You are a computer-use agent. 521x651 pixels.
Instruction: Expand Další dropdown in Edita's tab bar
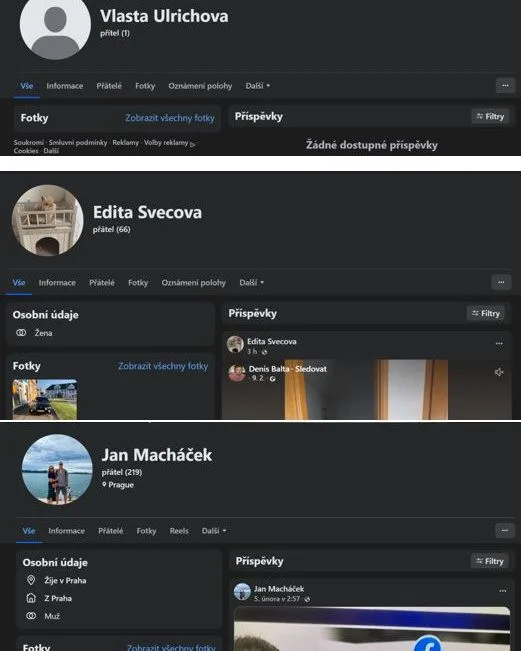[251, 283]
